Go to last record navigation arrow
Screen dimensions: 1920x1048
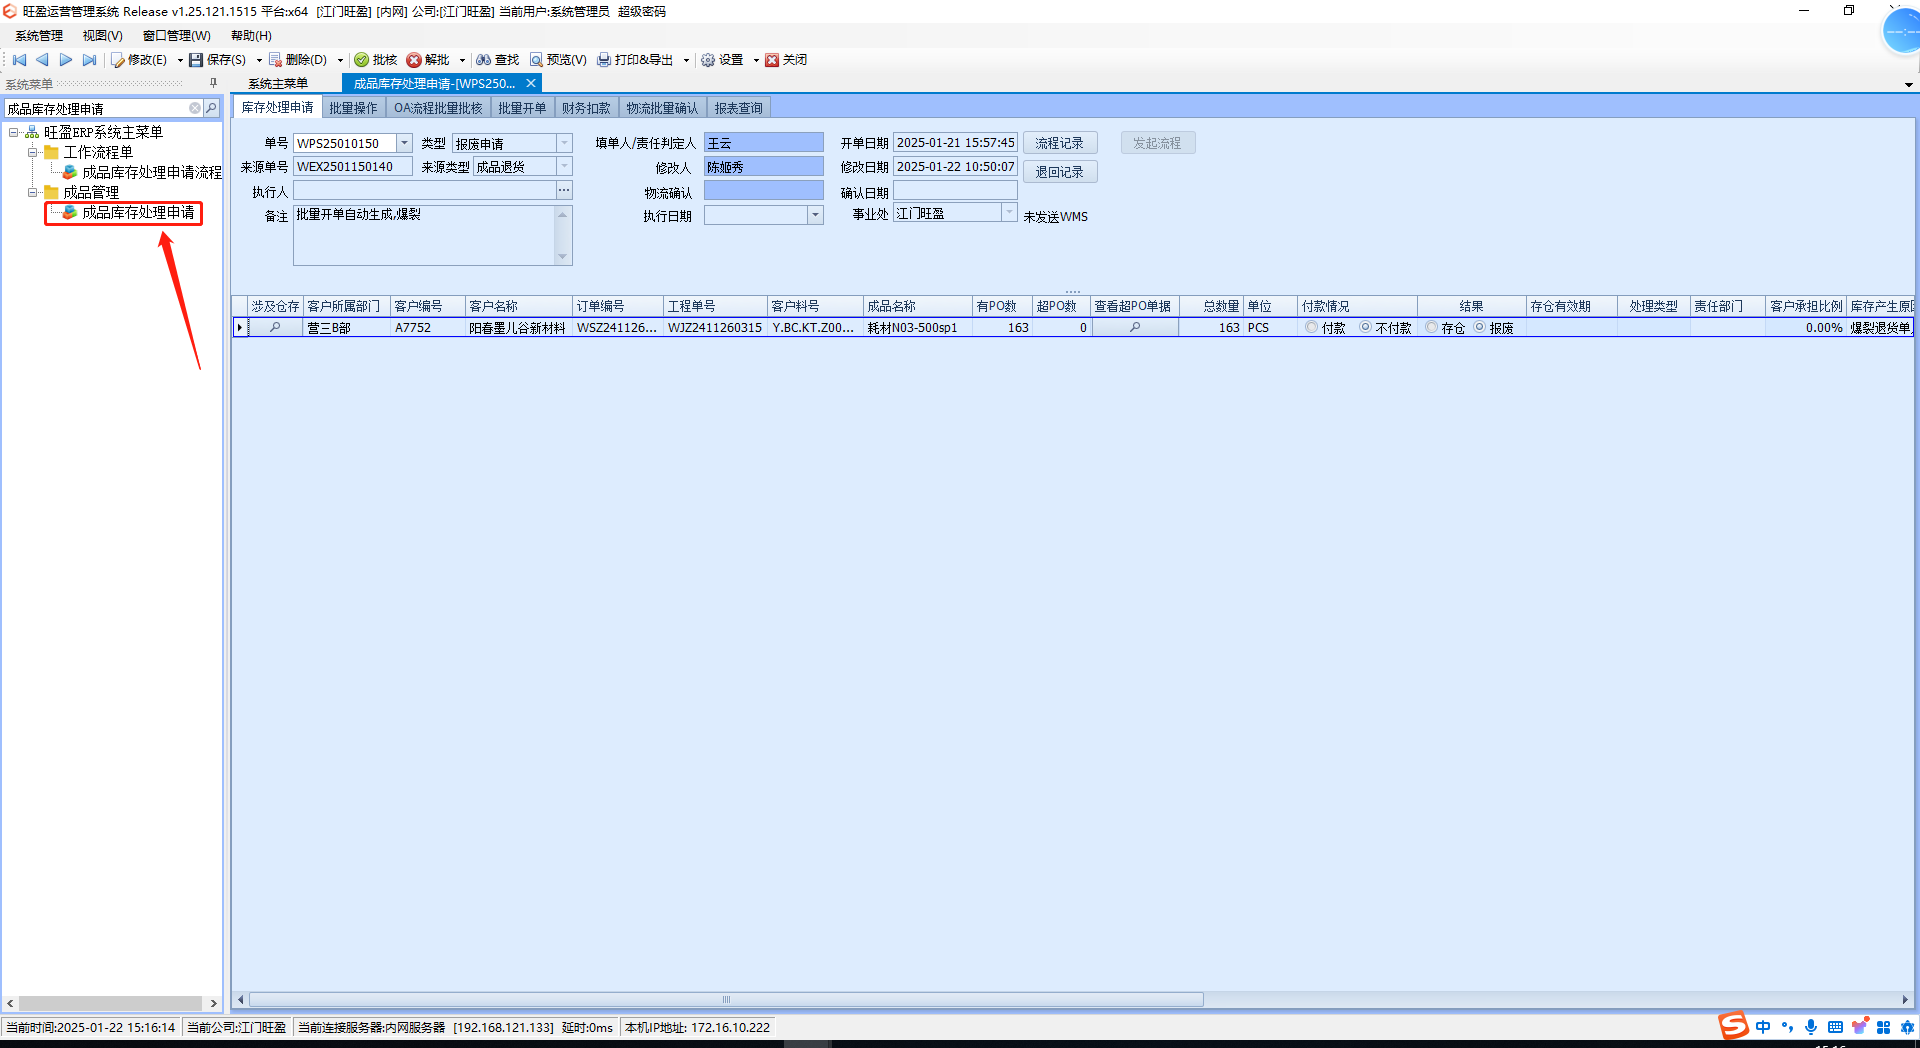[89, 60]
